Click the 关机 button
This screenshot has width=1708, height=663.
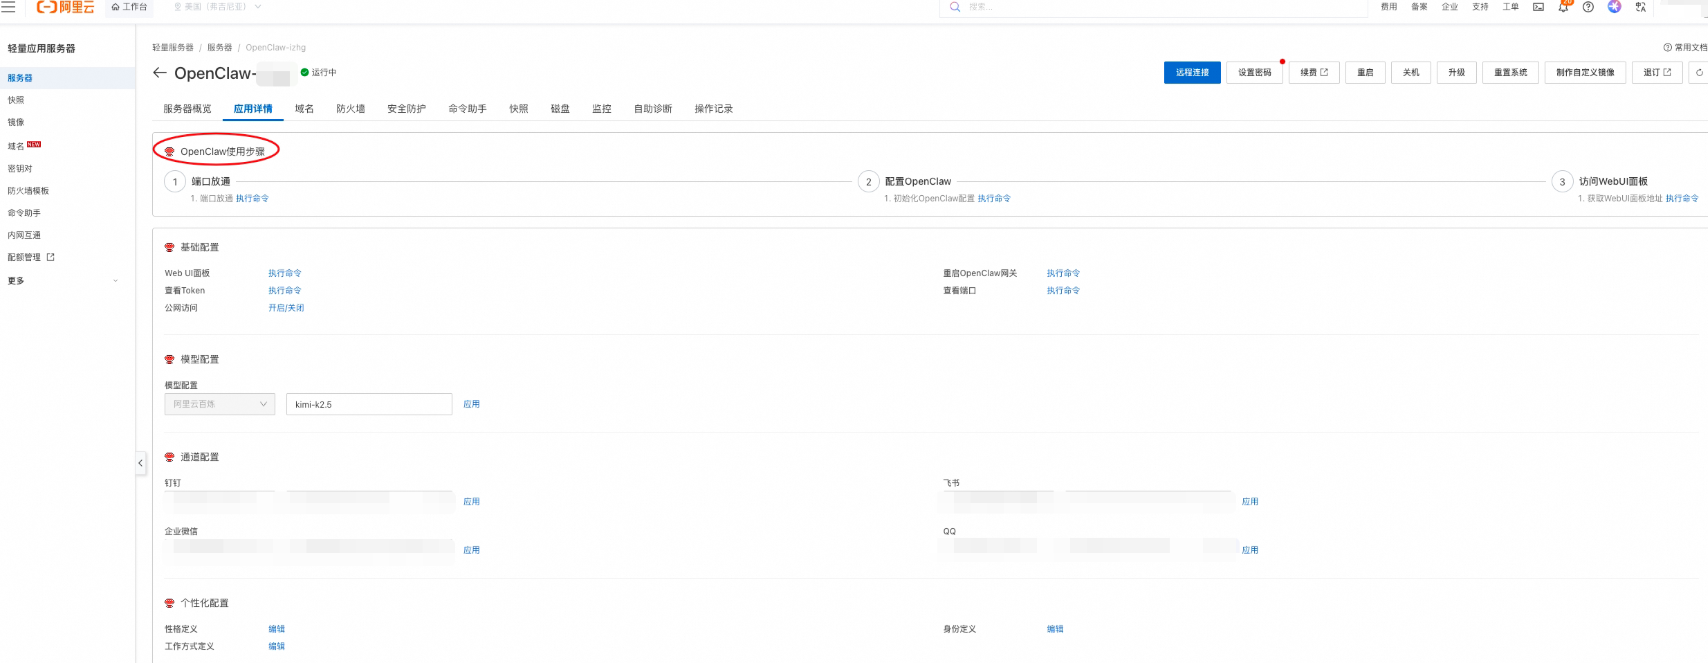point(1411,72)
